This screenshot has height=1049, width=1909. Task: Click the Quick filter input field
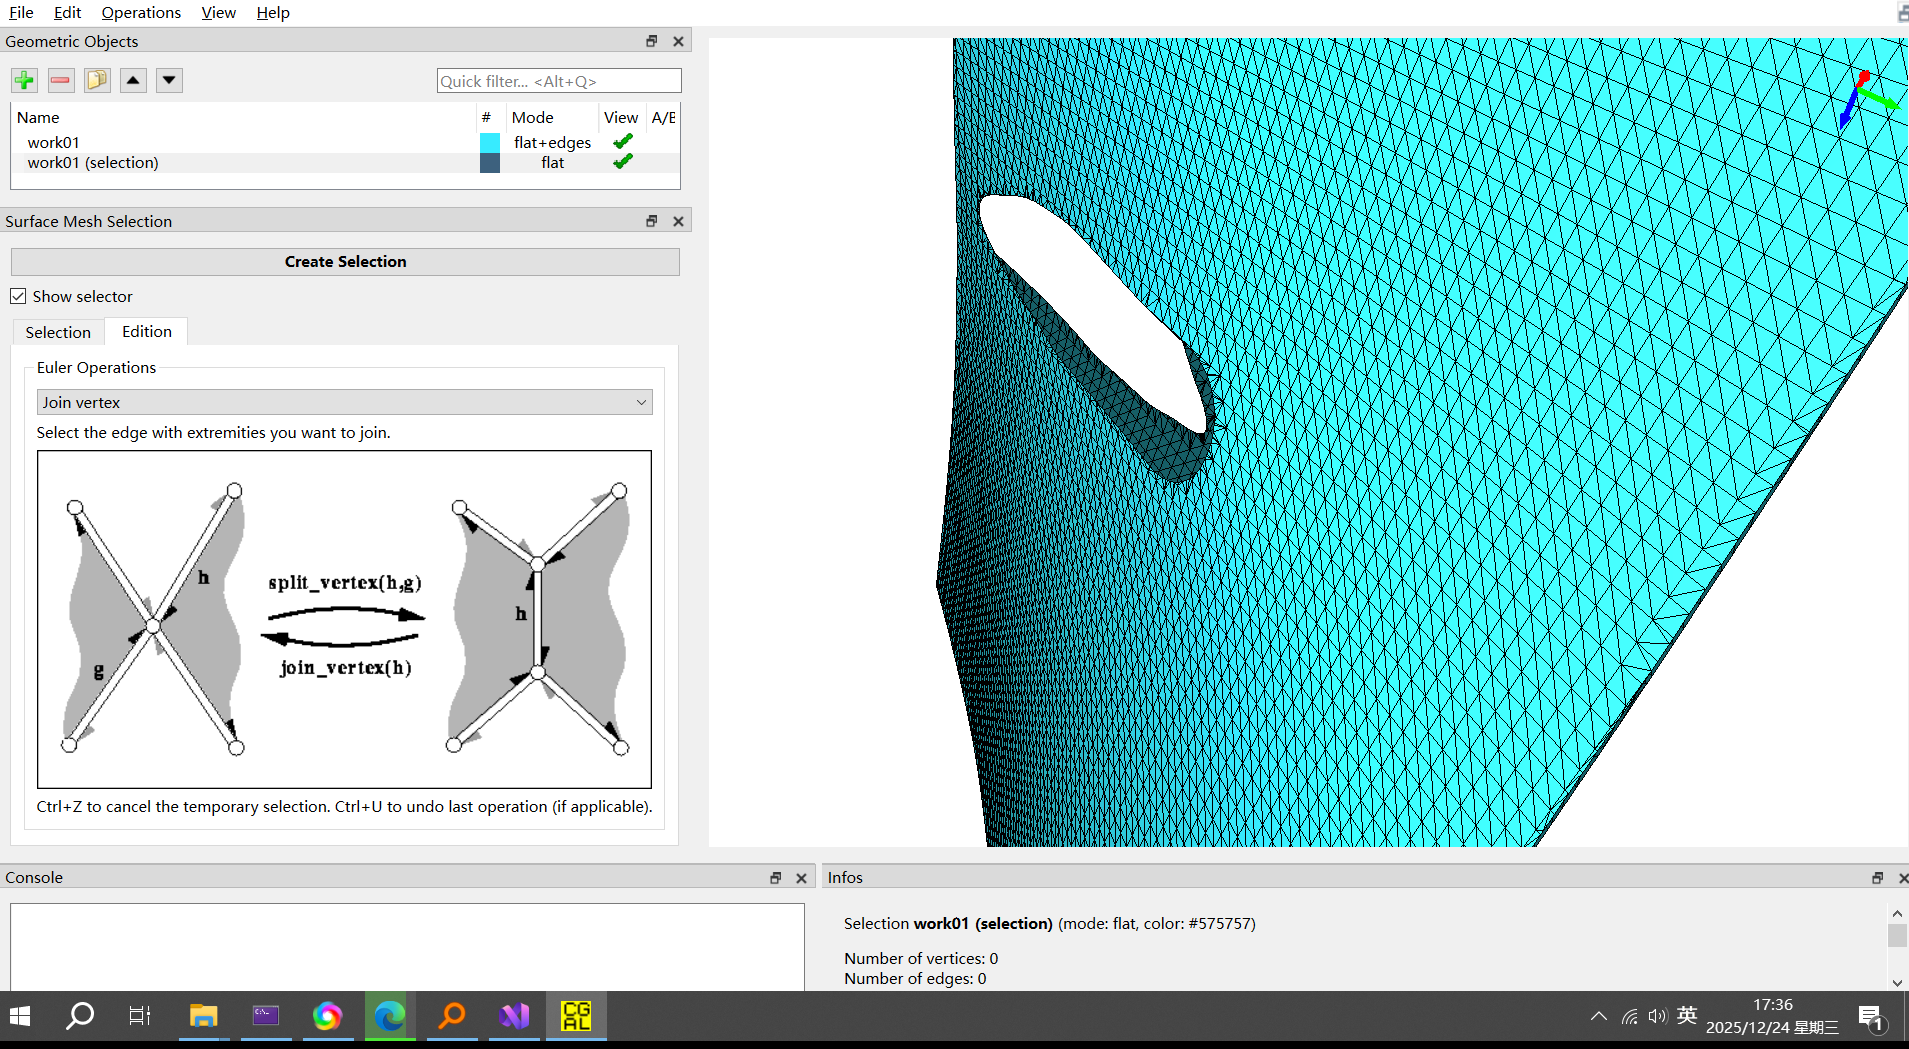click(559, 81)
